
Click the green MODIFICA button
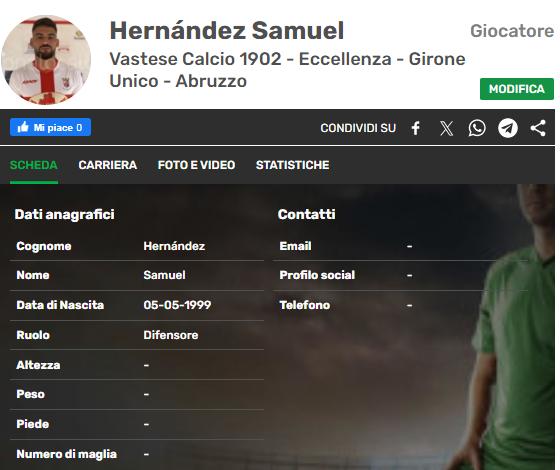coord(516,89)
